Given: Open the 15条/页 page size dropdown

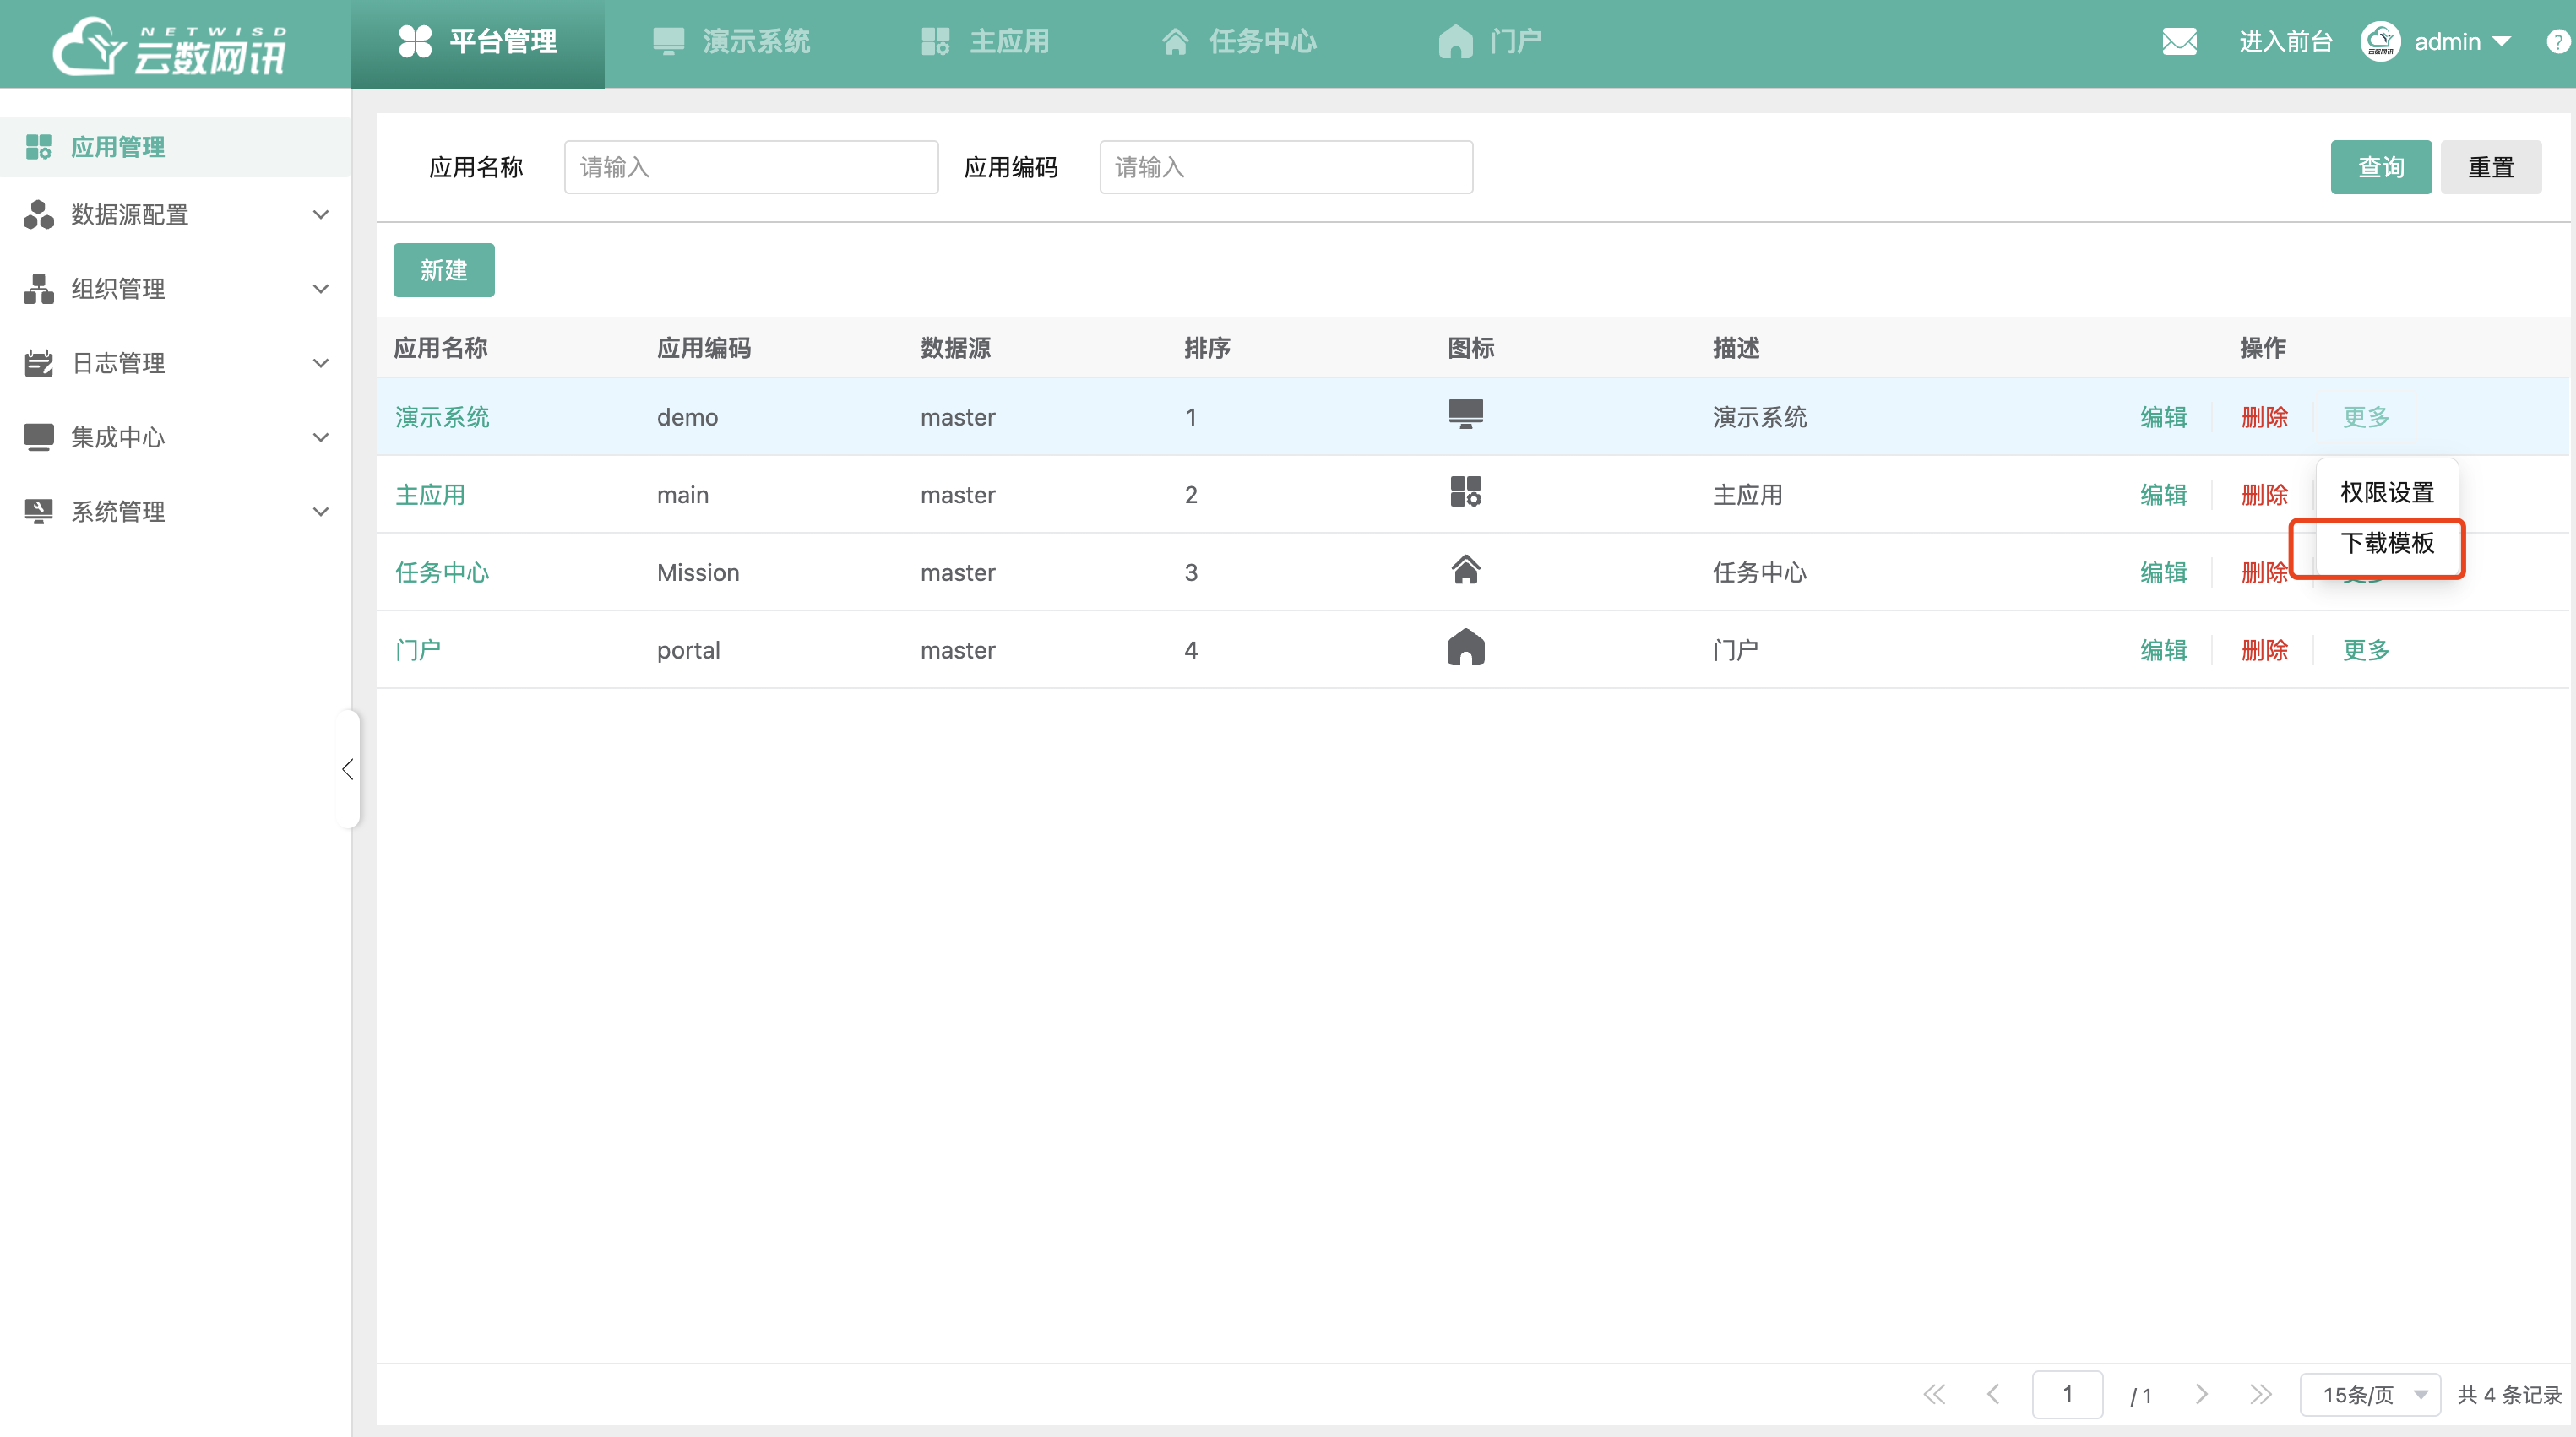Looking at the screenshot, I should [x=2370, y=1393].
